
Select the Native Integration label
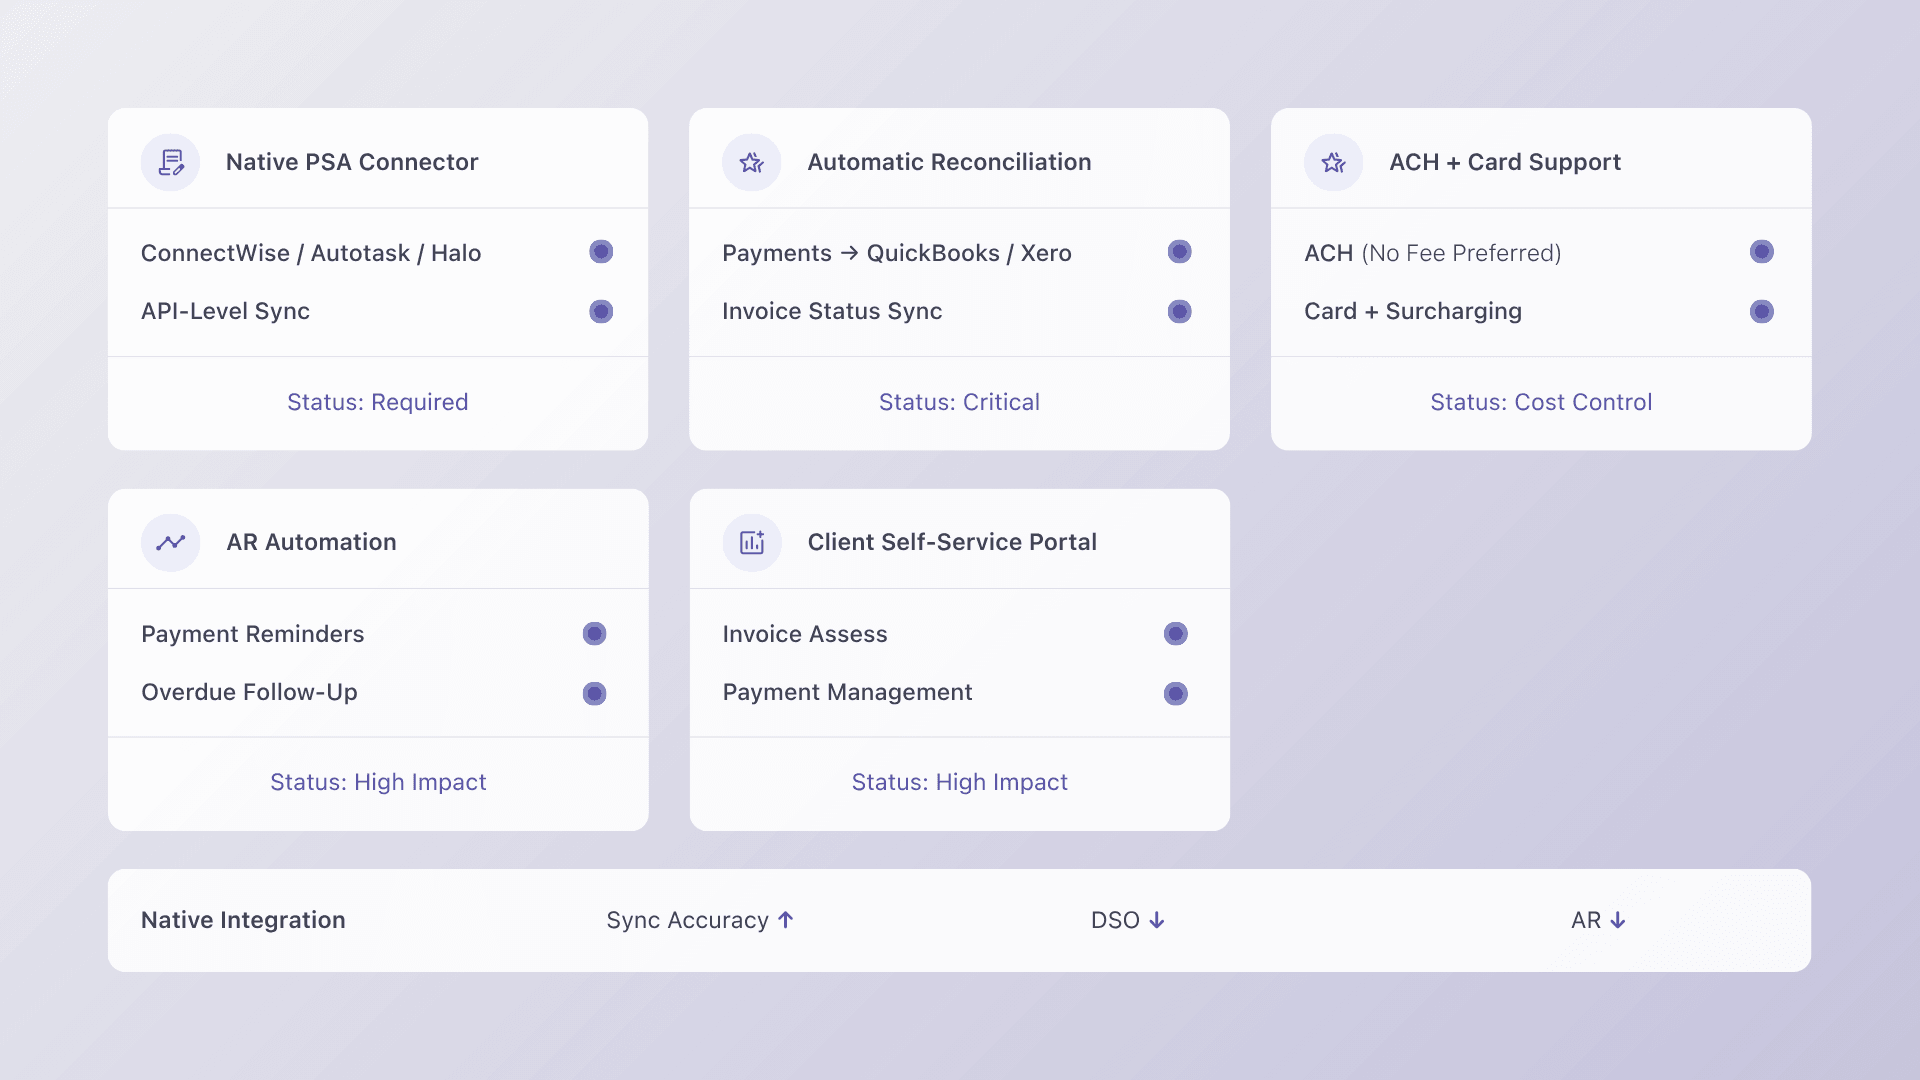(x=243, y=920)
